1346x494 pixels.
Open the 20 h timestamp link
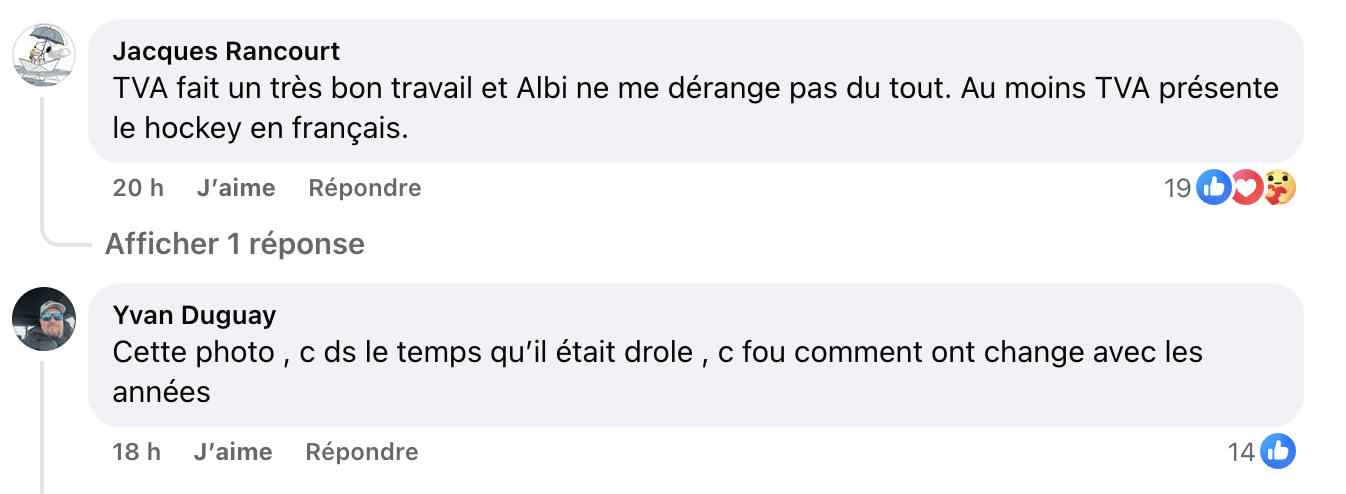[138, 188]
